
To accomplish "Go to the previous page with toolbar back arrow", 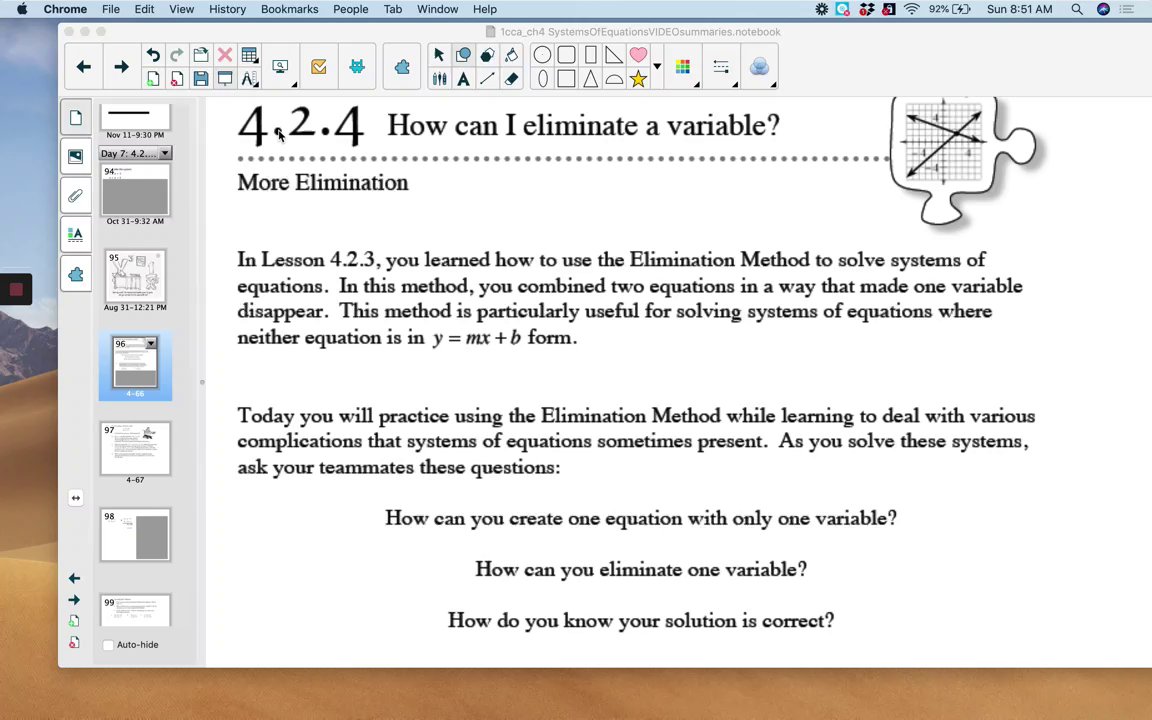I will [84, 67].
